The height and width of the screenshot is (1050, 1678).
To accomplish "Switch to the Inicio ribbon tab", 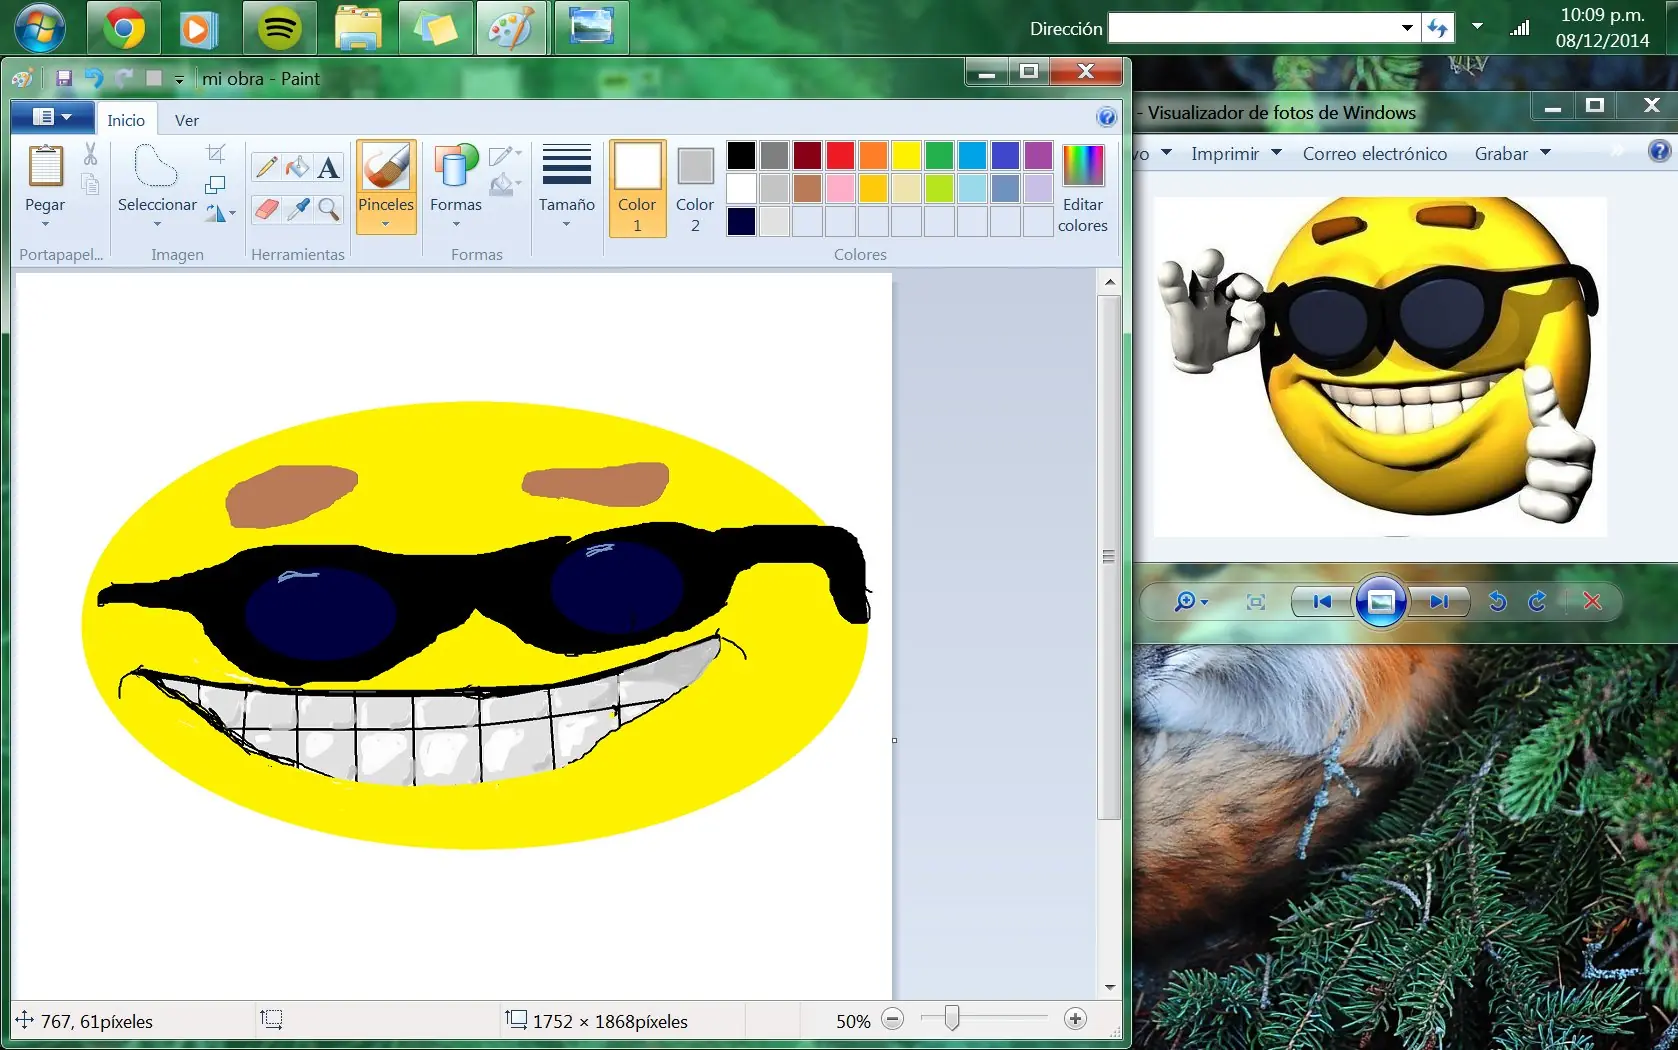I will (x=126, y=120).
